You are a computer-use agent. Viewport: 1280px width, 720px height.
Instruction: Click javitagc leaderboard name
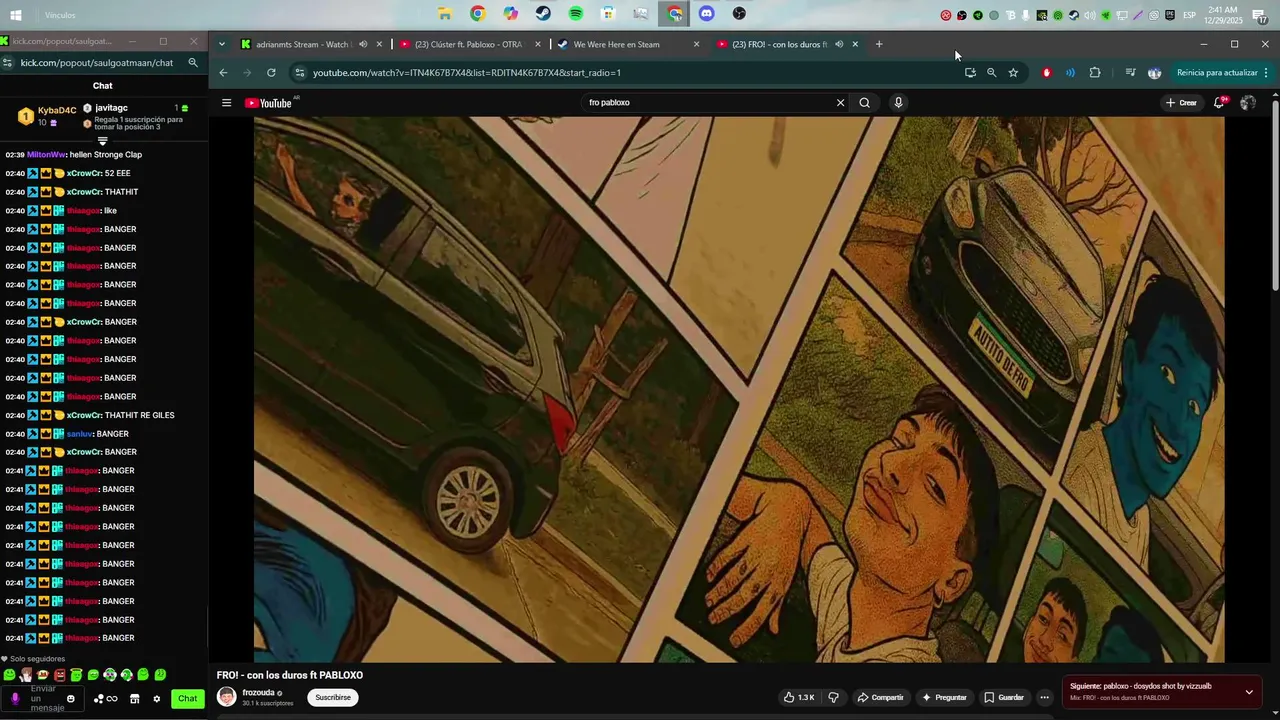[x=111, y=108]
